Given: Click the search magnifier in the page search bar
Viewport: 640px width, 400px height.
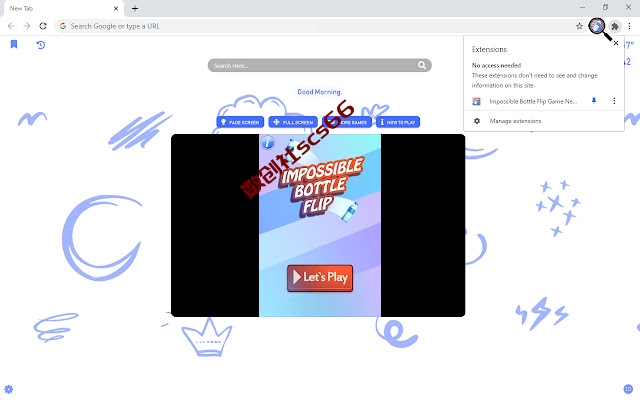Looking at the screenshot, I should click(x=422, y=65).
